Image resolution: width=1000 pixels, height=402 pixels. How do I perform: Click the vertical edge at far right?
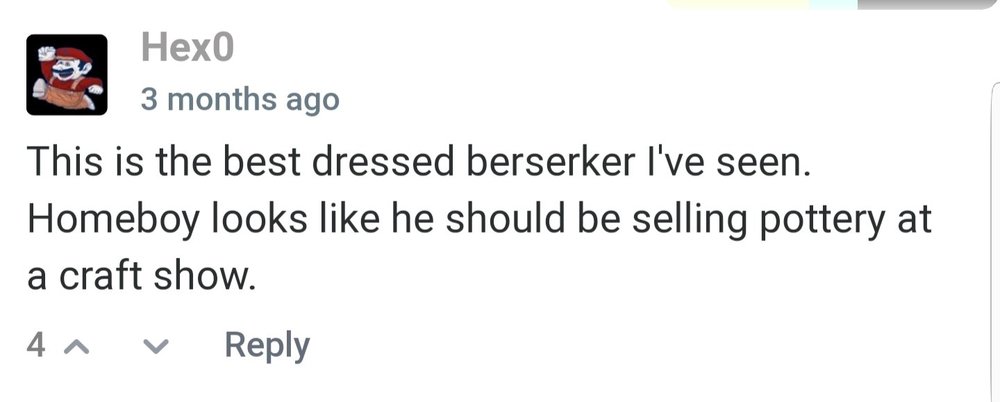click(994, 200)
